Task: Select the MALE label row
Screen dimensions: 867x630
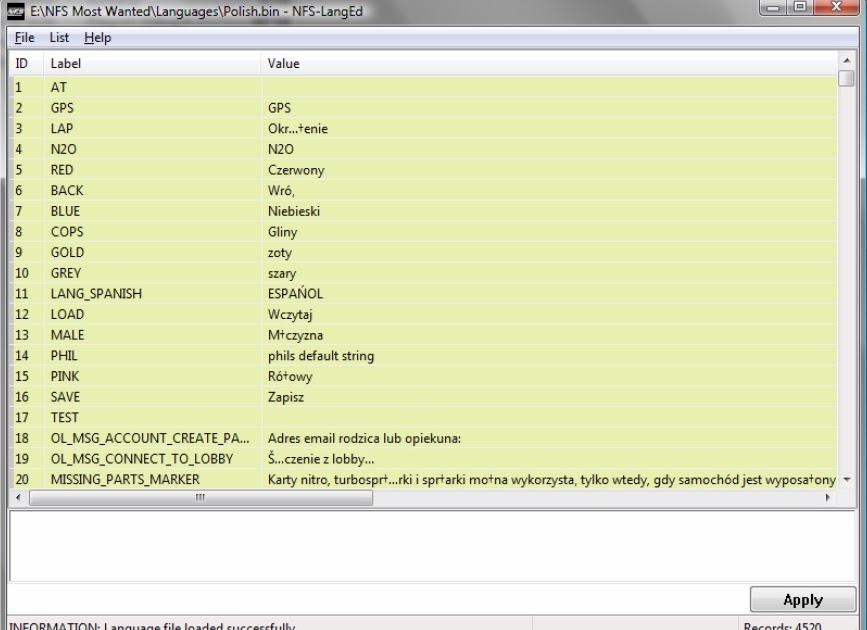Action: (x=423, y=335)
